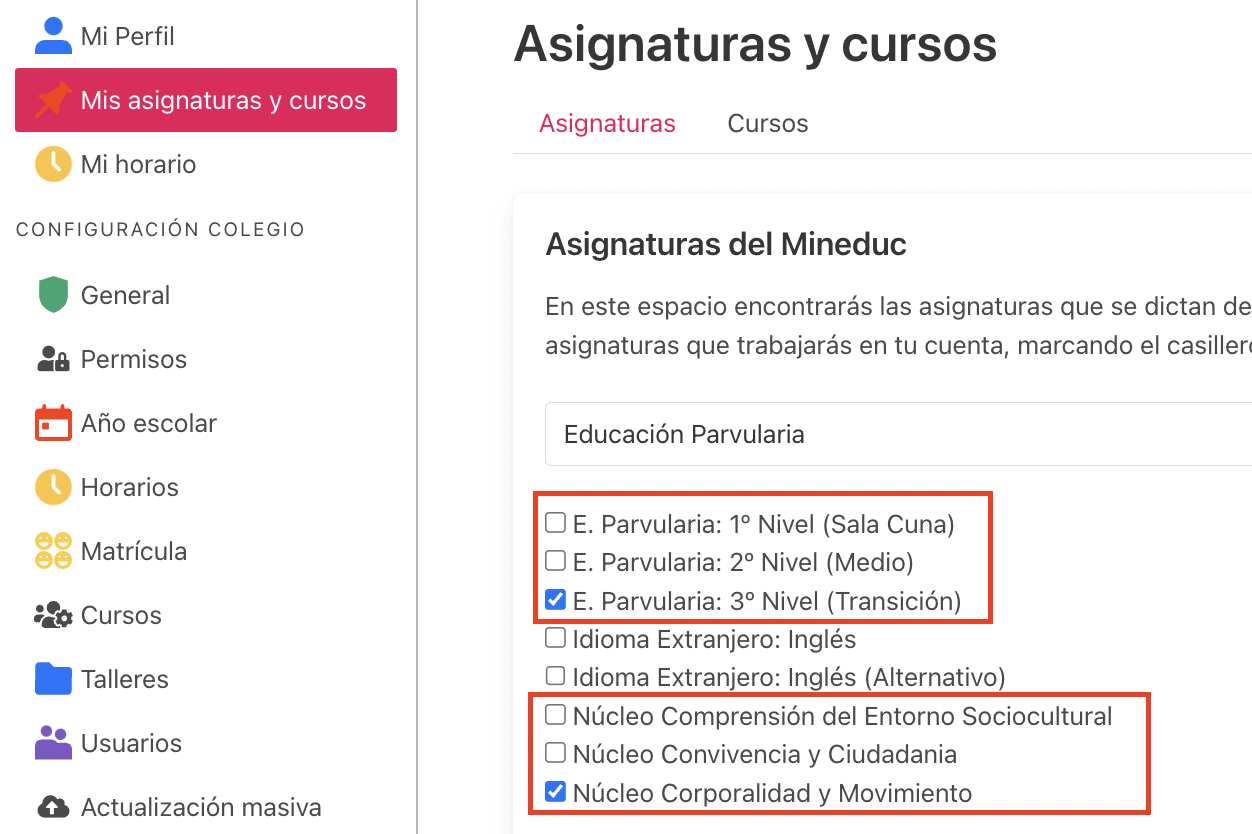Click the blue Talleres folder icon
The width and height of the screenshot is (1252, 834).
click(53, 679)
